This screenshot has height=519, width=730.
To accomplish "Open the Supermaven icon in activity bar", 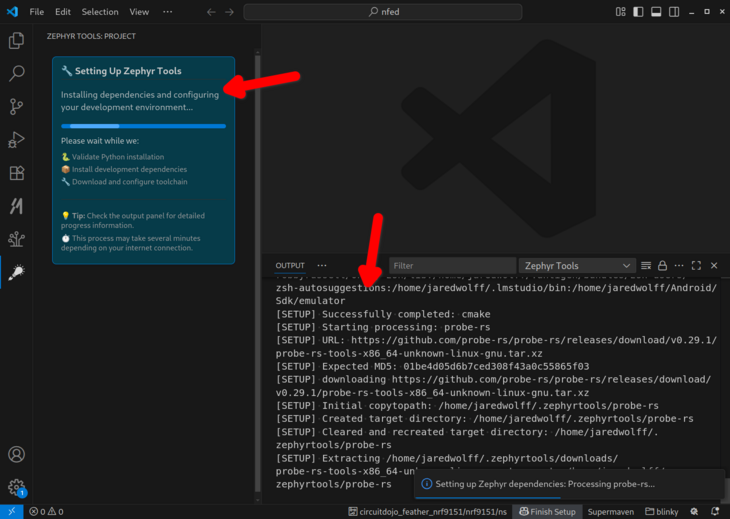I will [16, 206].
